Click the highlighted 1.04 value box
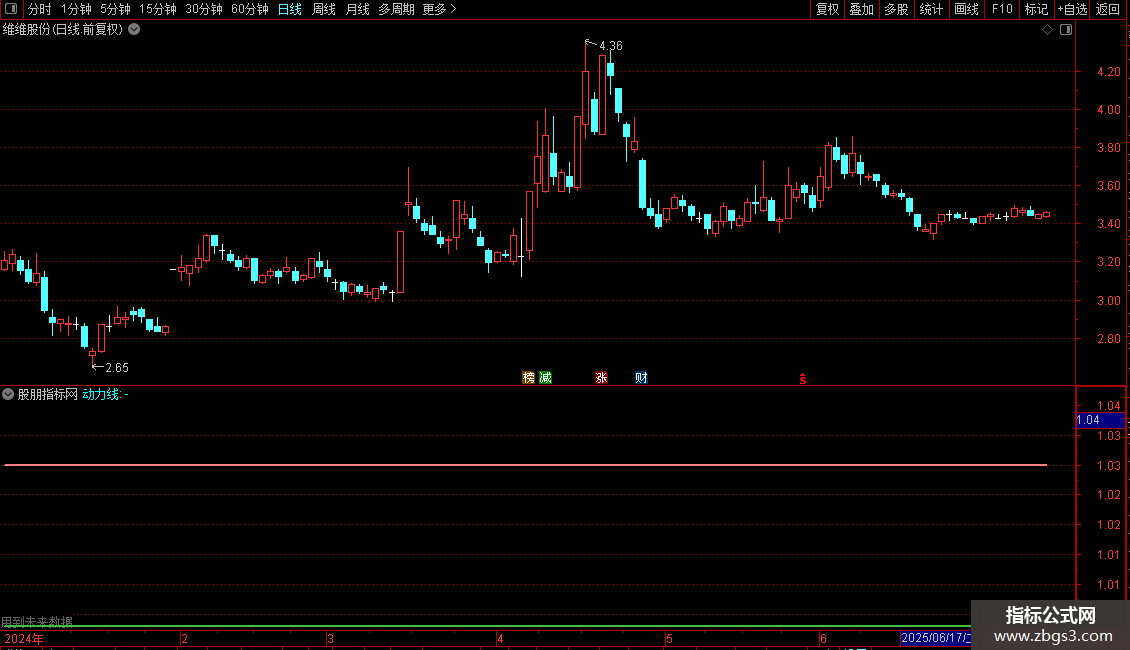Screen dimensions: 1130x650 pos(1100,420)
